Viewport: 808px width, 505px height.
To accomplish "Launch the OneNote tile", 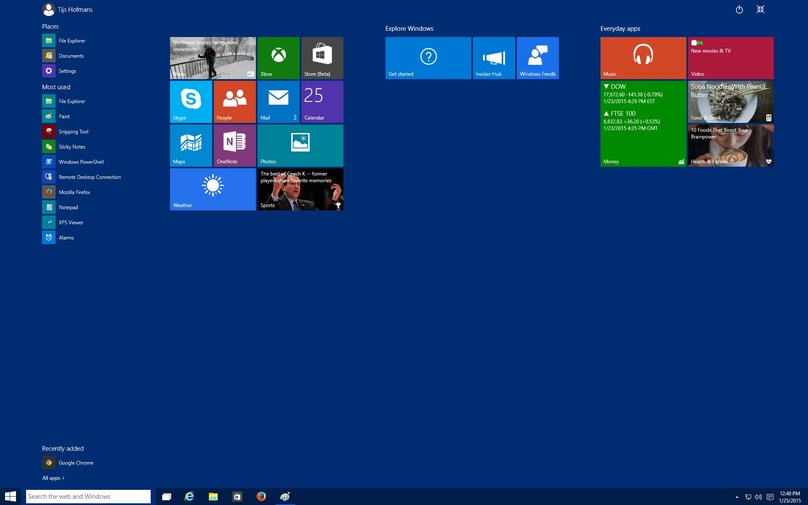I will click(234, 145).
